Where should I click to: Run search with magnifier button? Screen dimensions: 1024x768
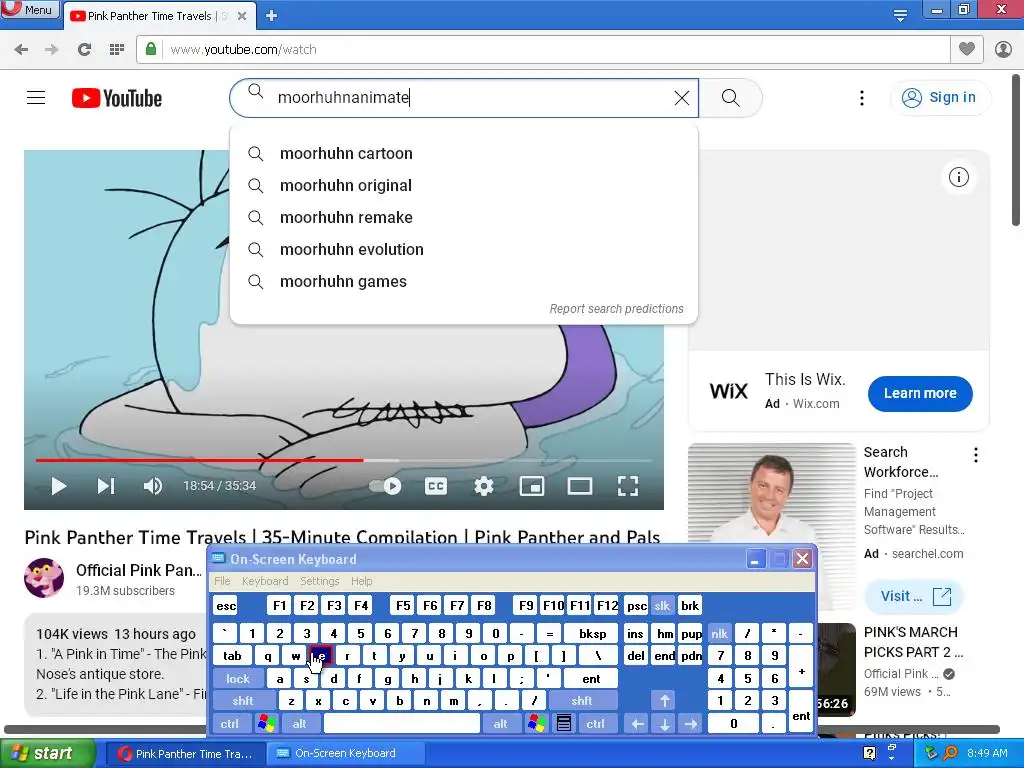point(731,98)
